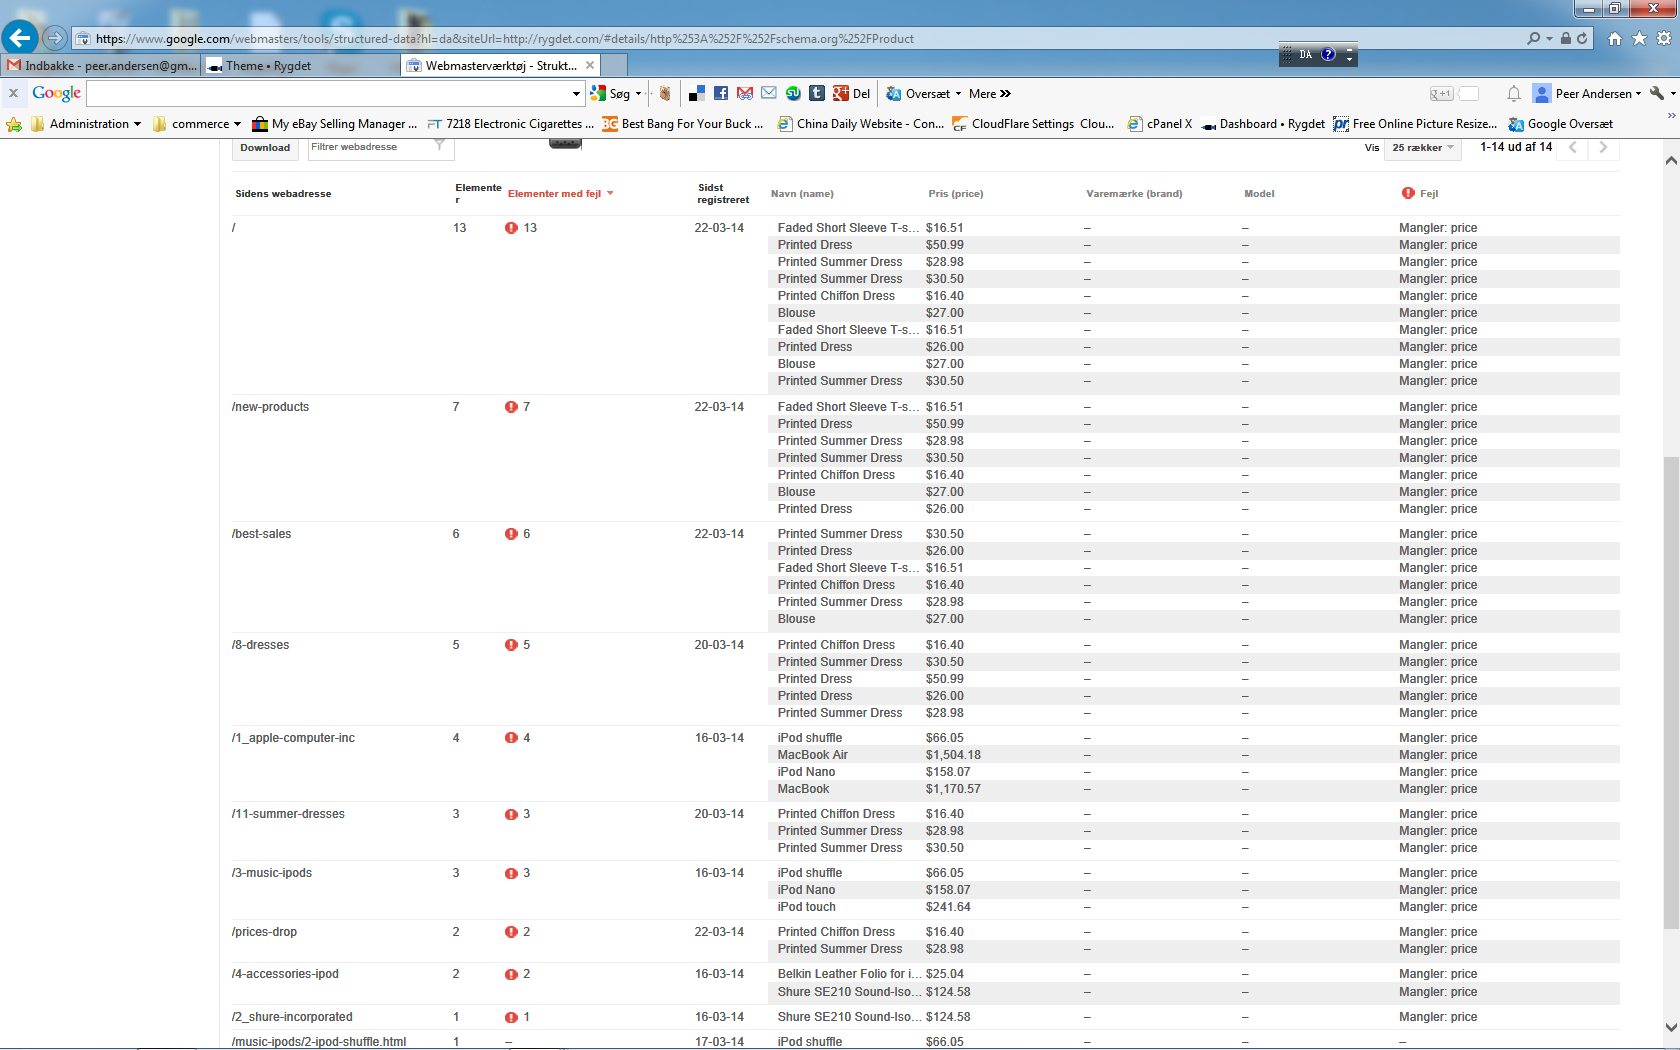1680x1050 pixels.
Task: Close the Google Toolbar with the X
Action: (x=13, y=93)
